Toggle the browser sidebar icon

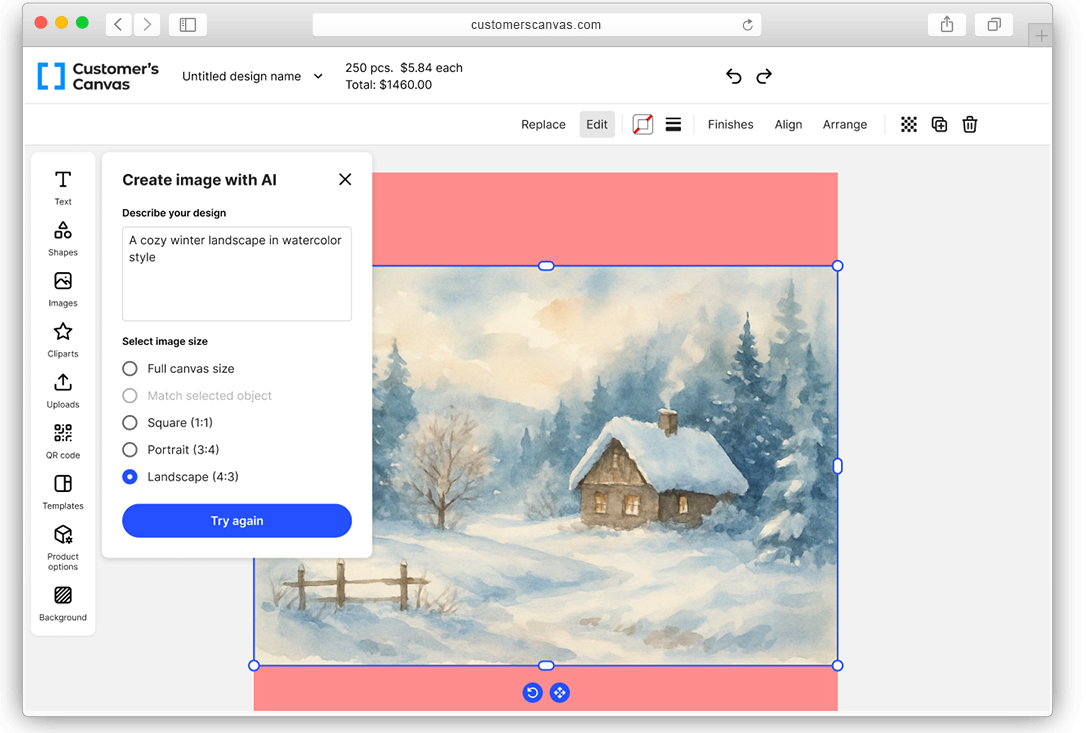pos(188,25)
